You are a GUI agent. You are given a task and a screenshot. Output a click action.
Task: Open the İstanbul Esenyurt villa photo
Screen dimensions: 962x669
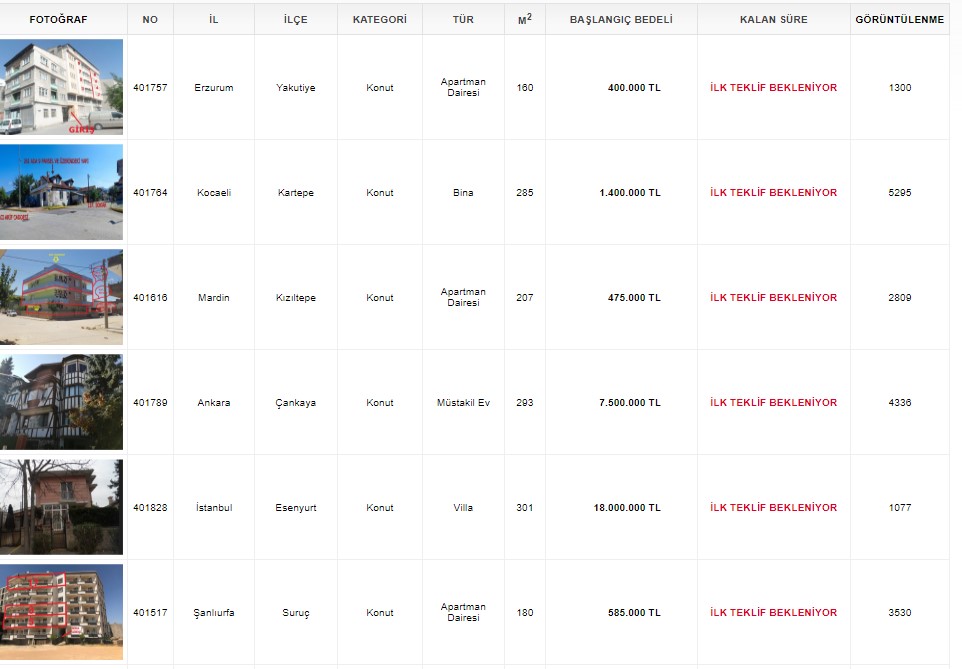pyautogui.click(x=62, y=507)
